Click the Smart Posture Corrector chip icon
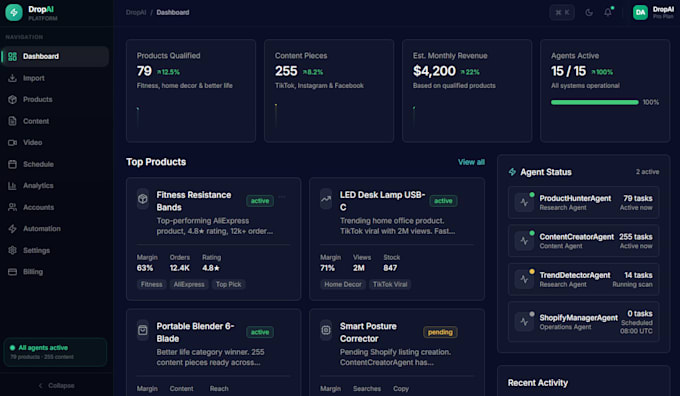This screenshot has width=680, height=396. [x=326, y=331]
